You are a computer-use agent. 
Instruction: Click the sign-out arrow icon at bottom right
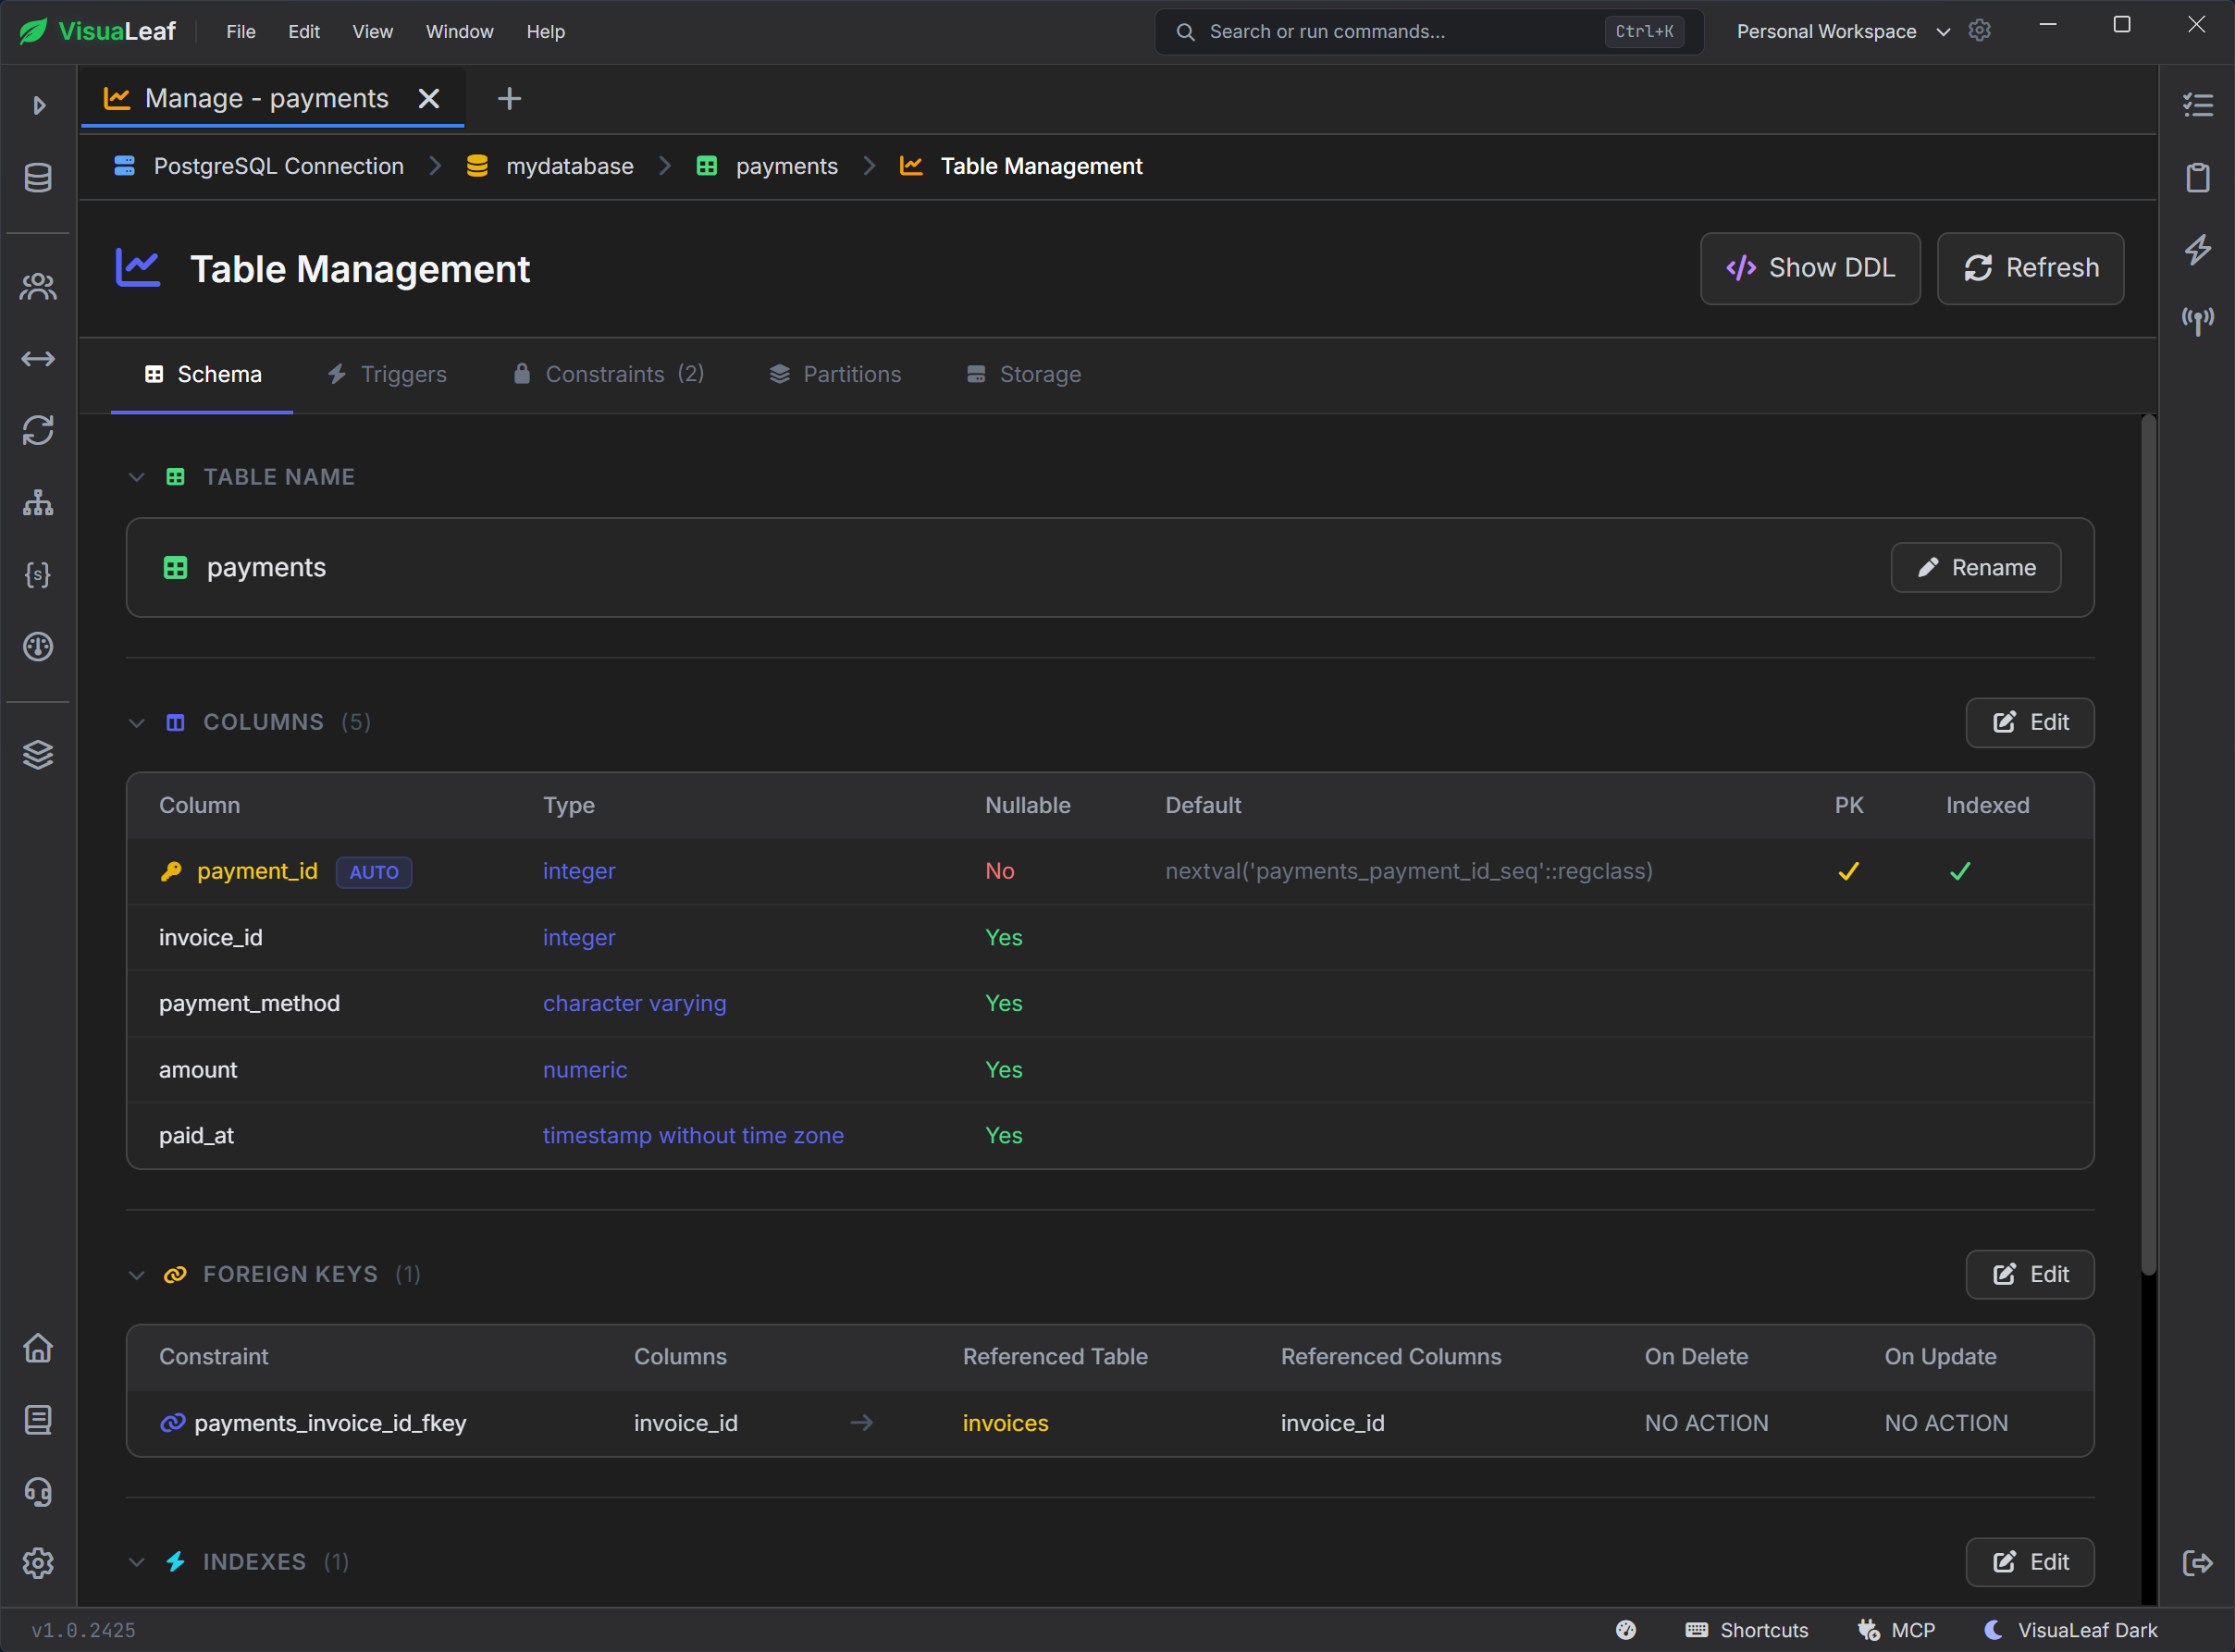pyautogui.click(x=2198, y=1563)
